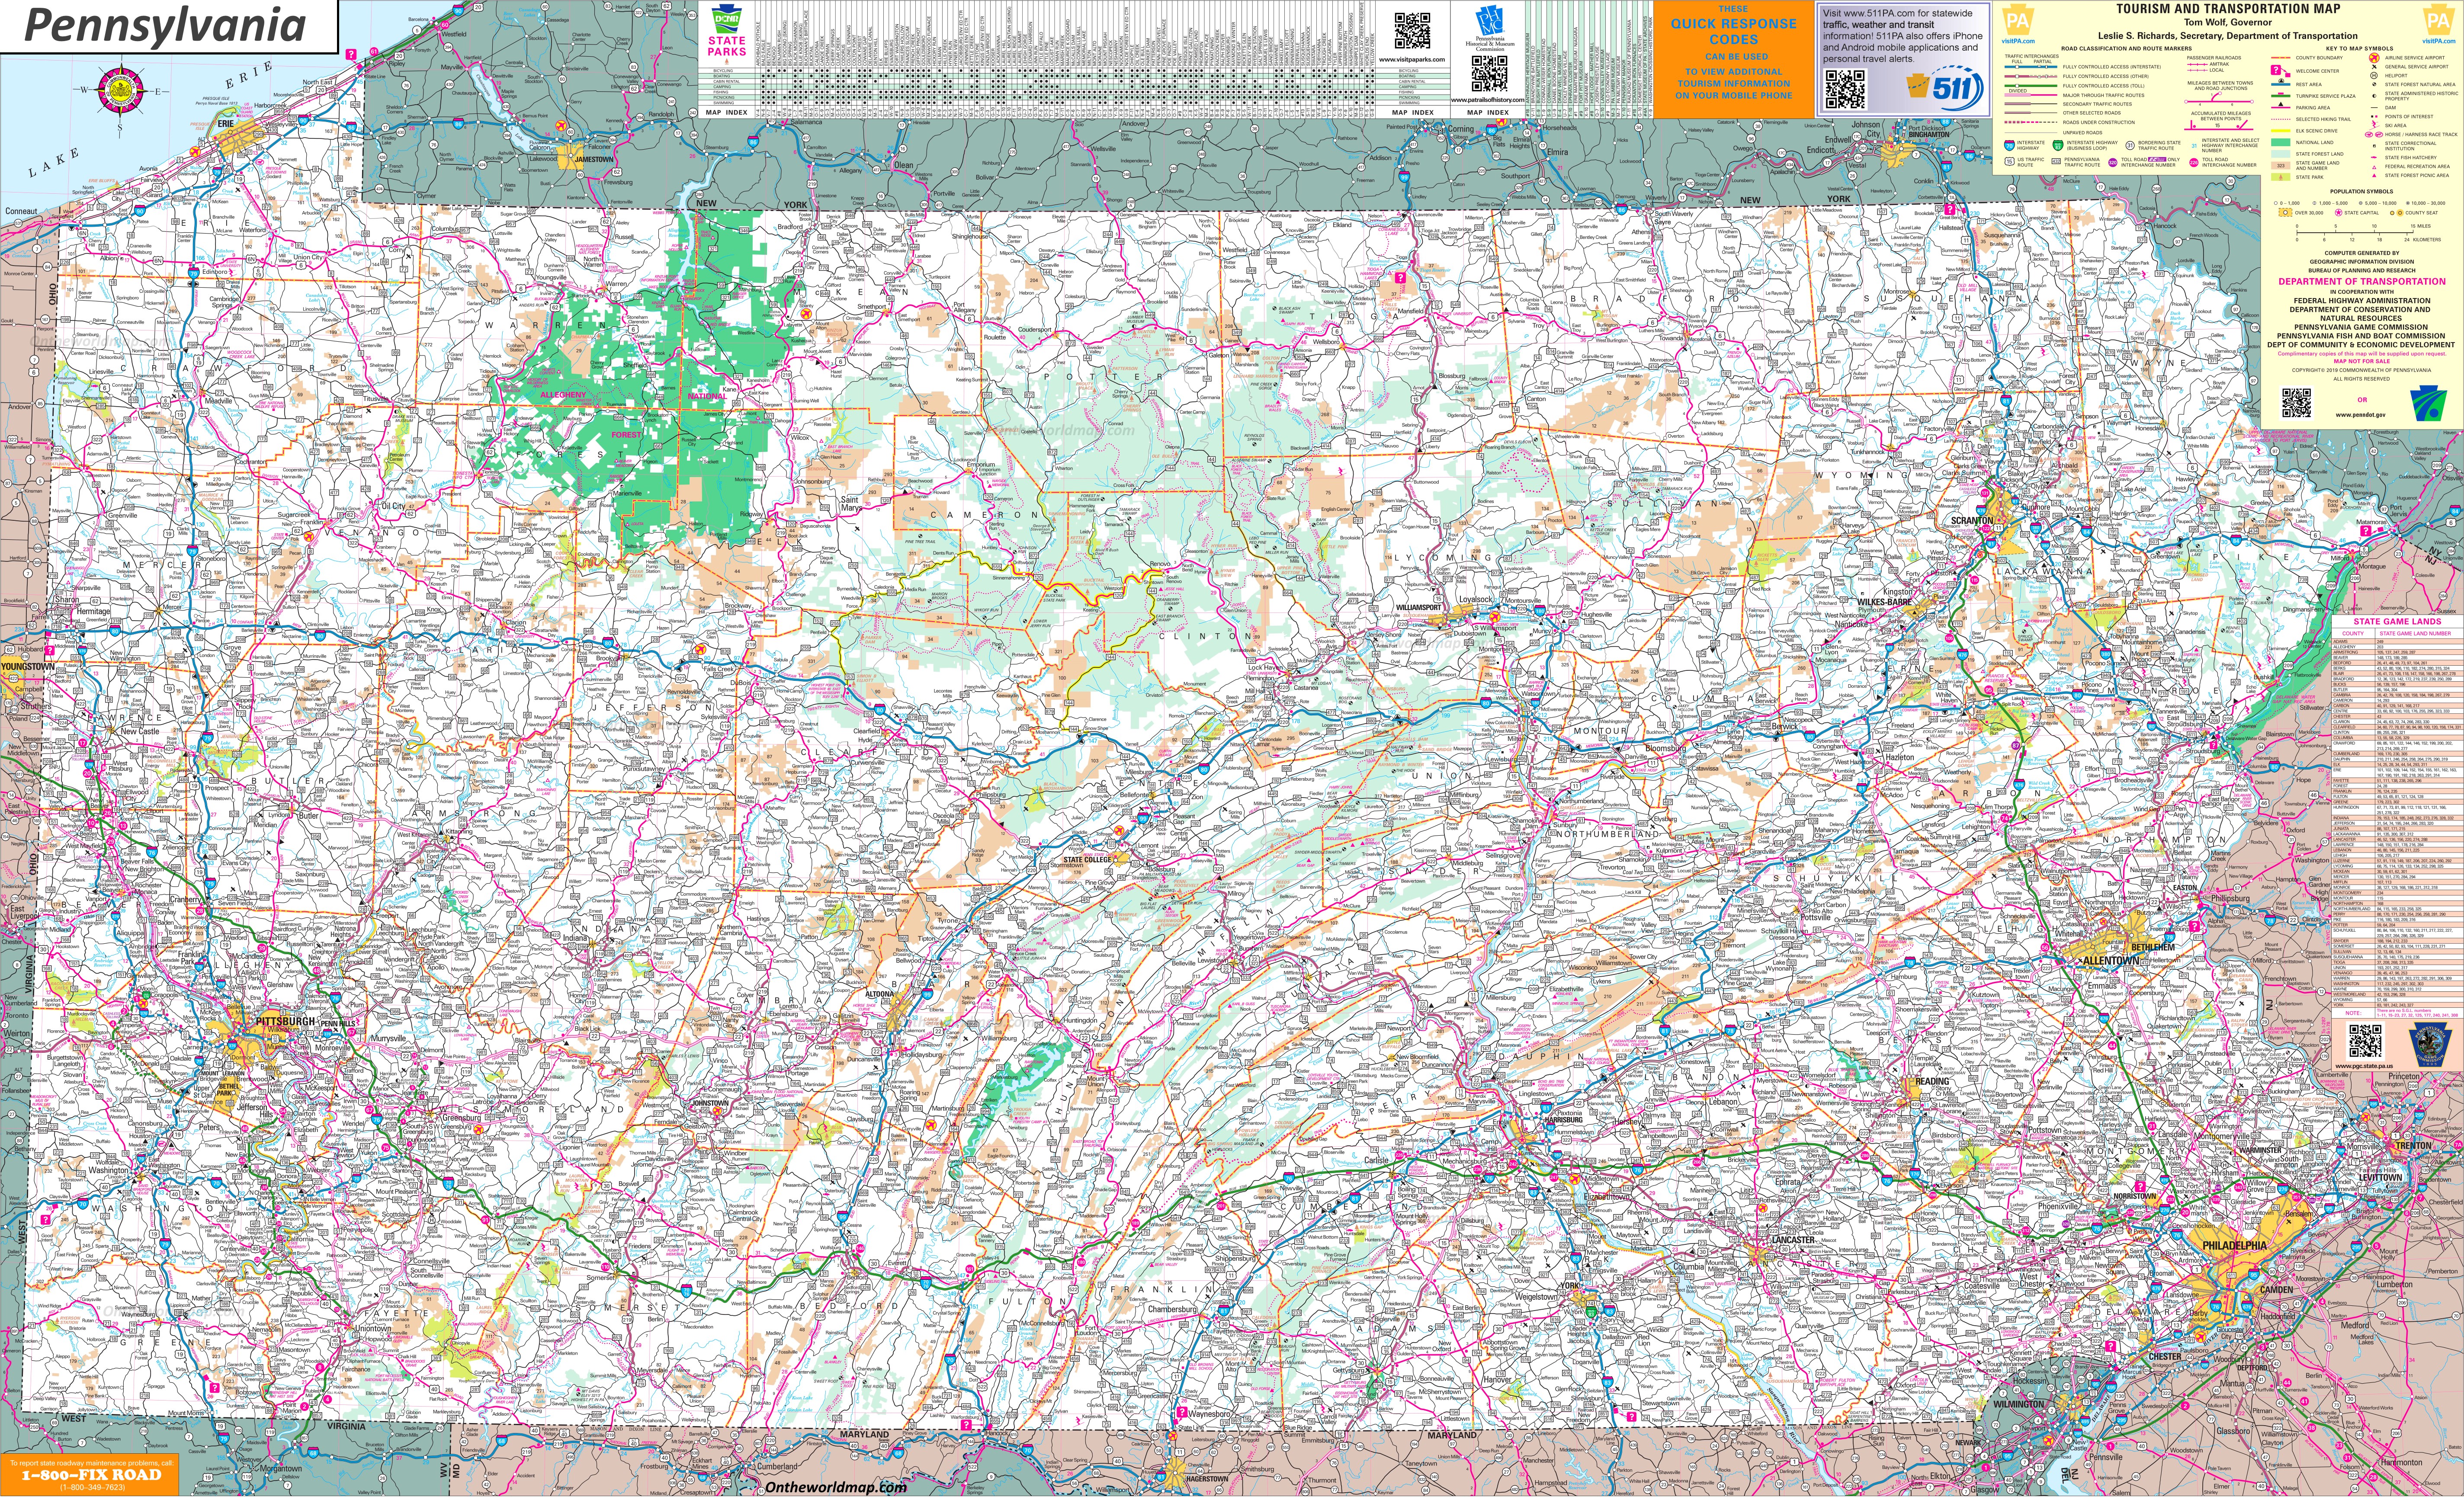Click the Interstate Highway shield in legend

coord(2009,146)
